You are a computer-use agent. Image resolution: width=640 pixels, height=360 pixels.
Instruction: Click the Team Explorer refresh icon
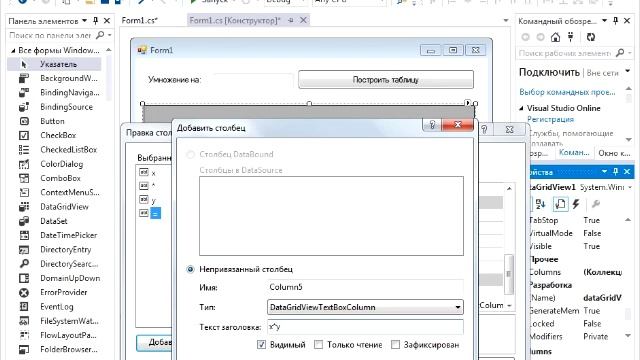coord(591,37)
